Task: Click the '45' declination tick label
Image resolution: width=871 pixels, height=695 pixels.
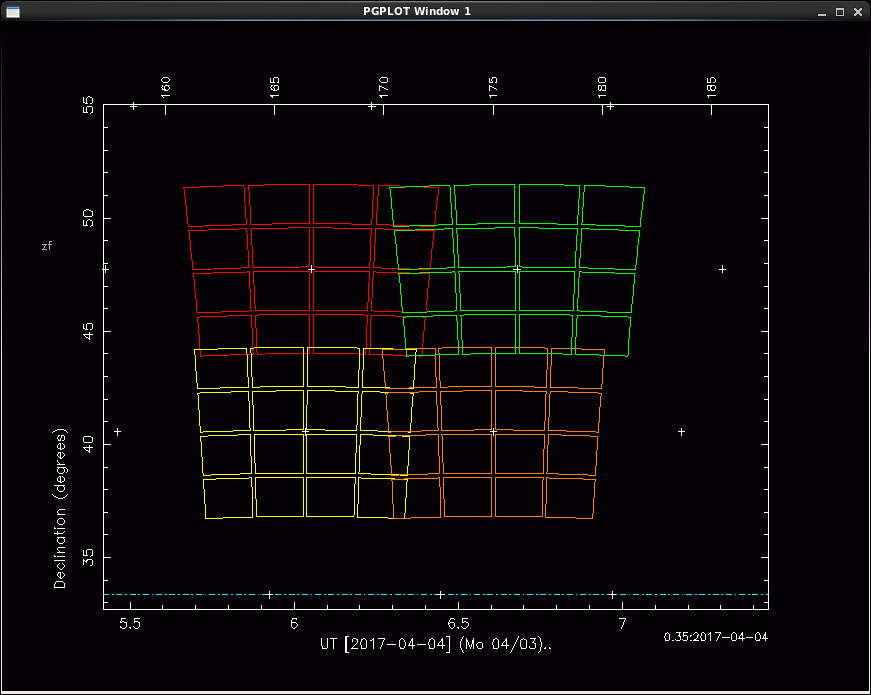Action: [x=88, y=331]
